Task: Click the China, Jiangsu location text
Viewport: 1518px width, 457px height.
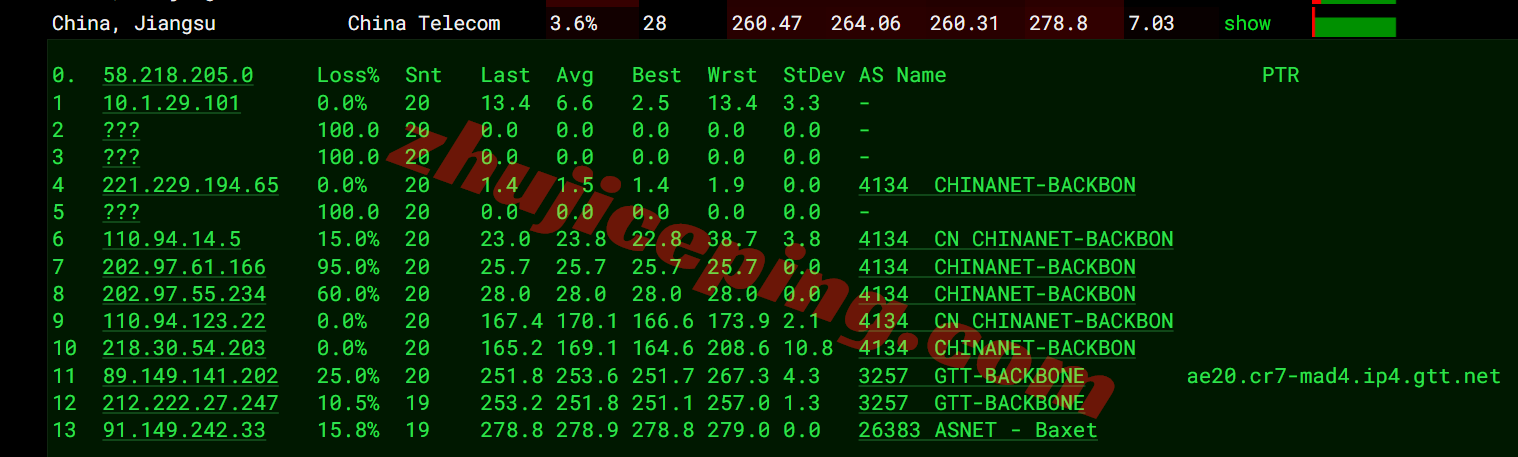Action: [x=134, y=23]
